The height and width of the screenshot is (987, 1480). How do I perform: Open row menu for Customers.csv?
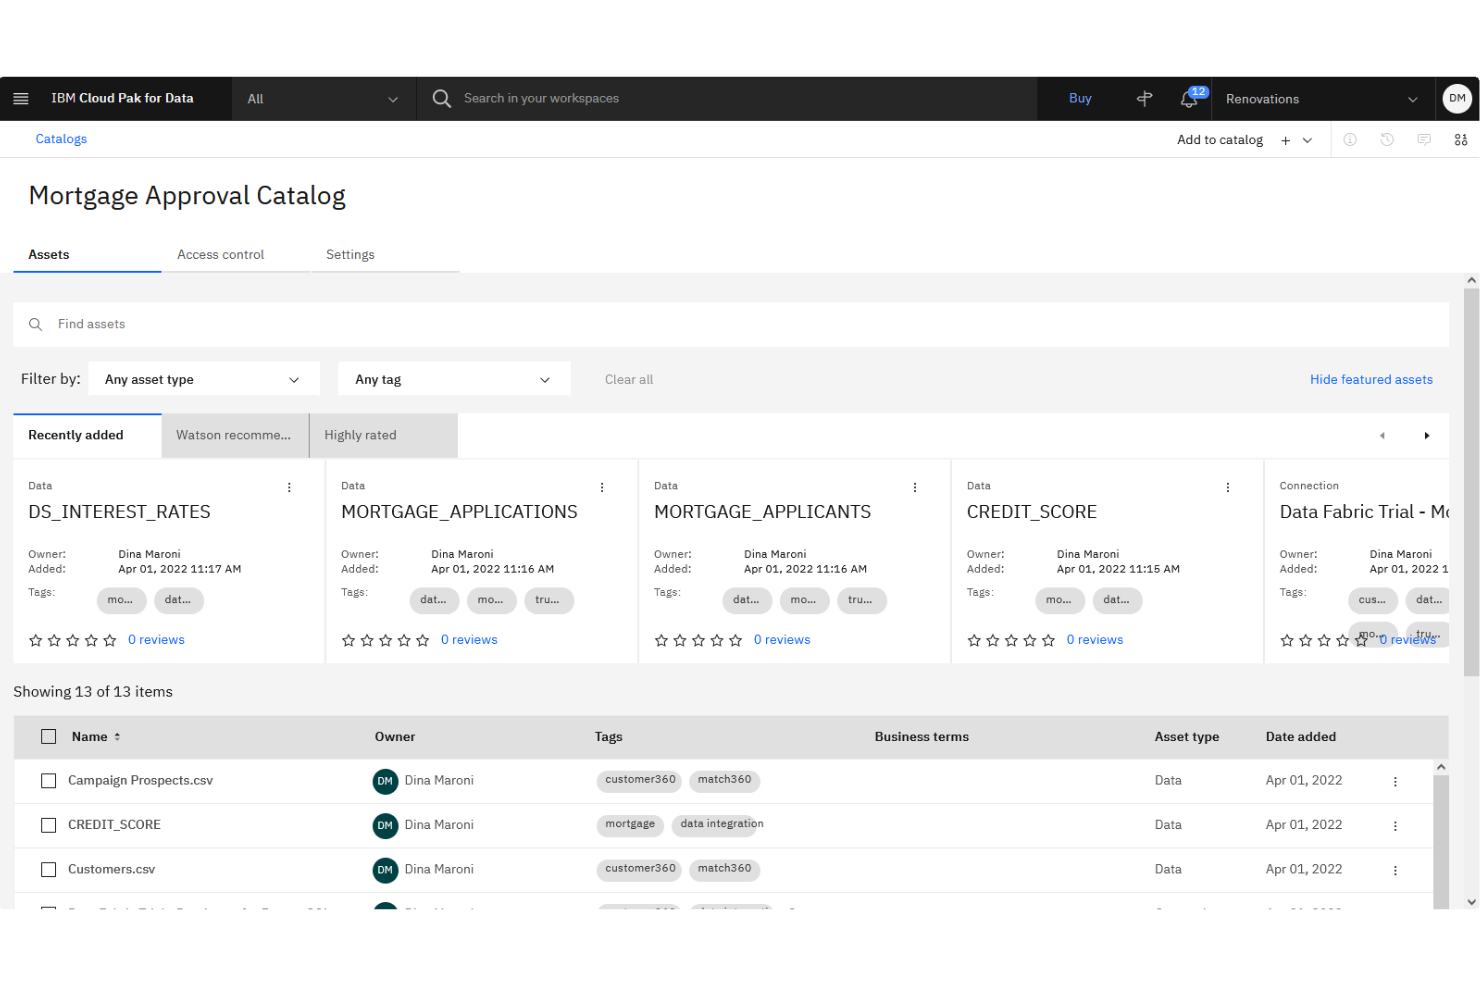(x=1395, y=871)
